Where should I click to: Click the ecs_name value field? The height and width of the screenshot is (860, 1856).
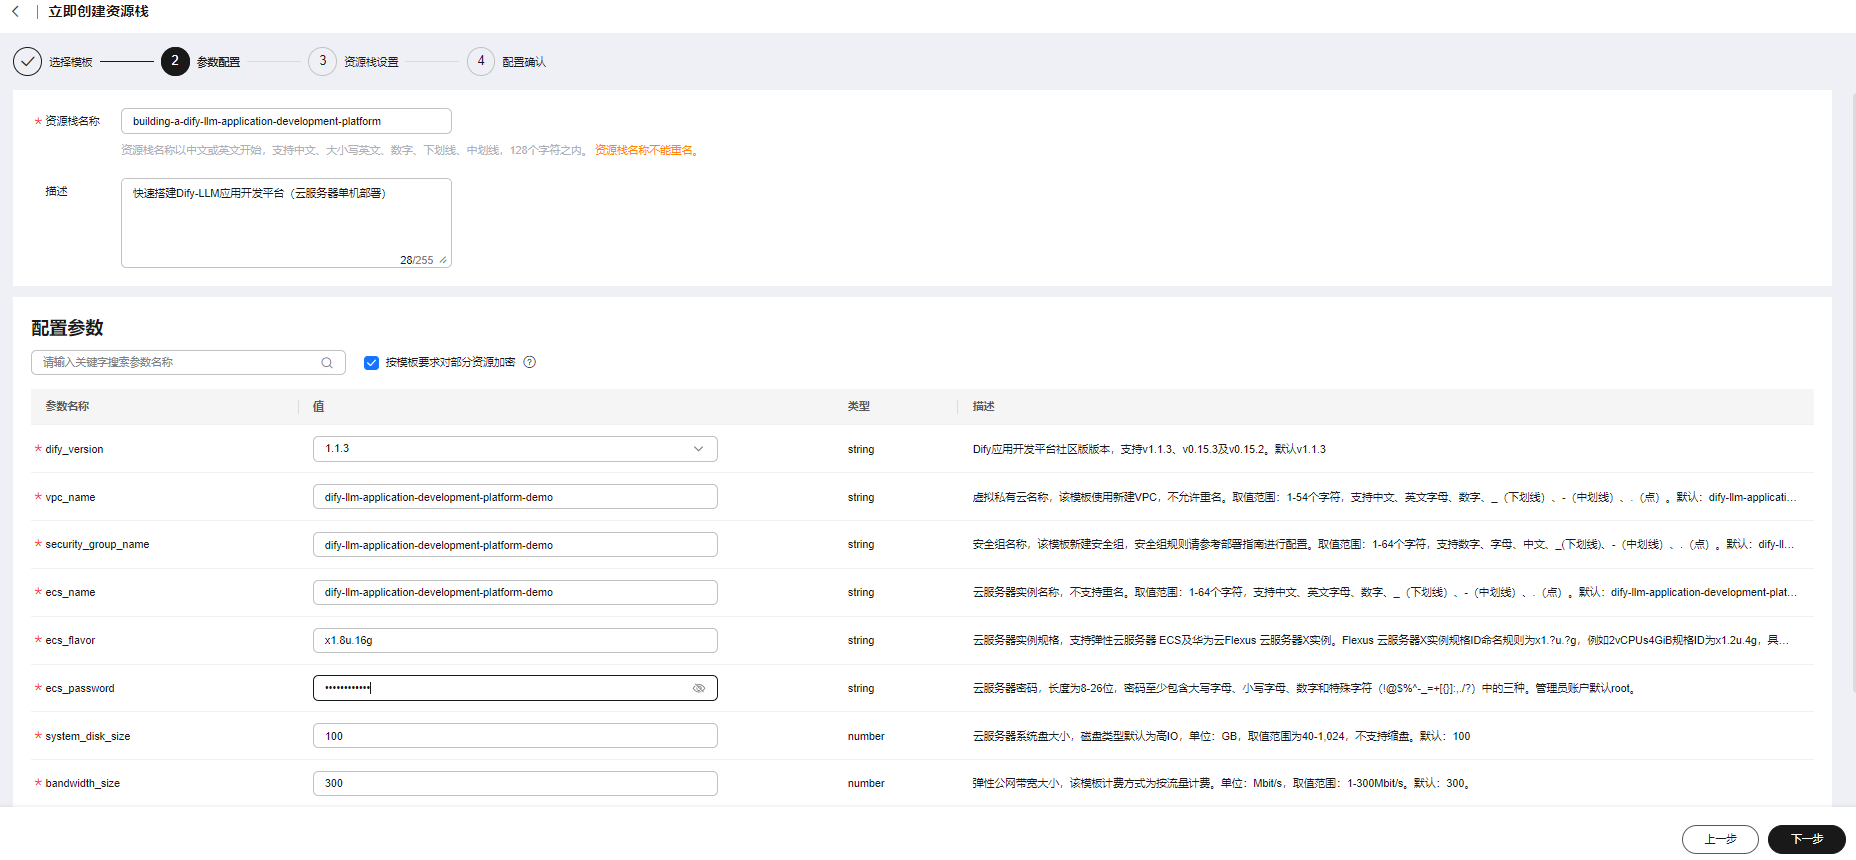click(515, 592)
